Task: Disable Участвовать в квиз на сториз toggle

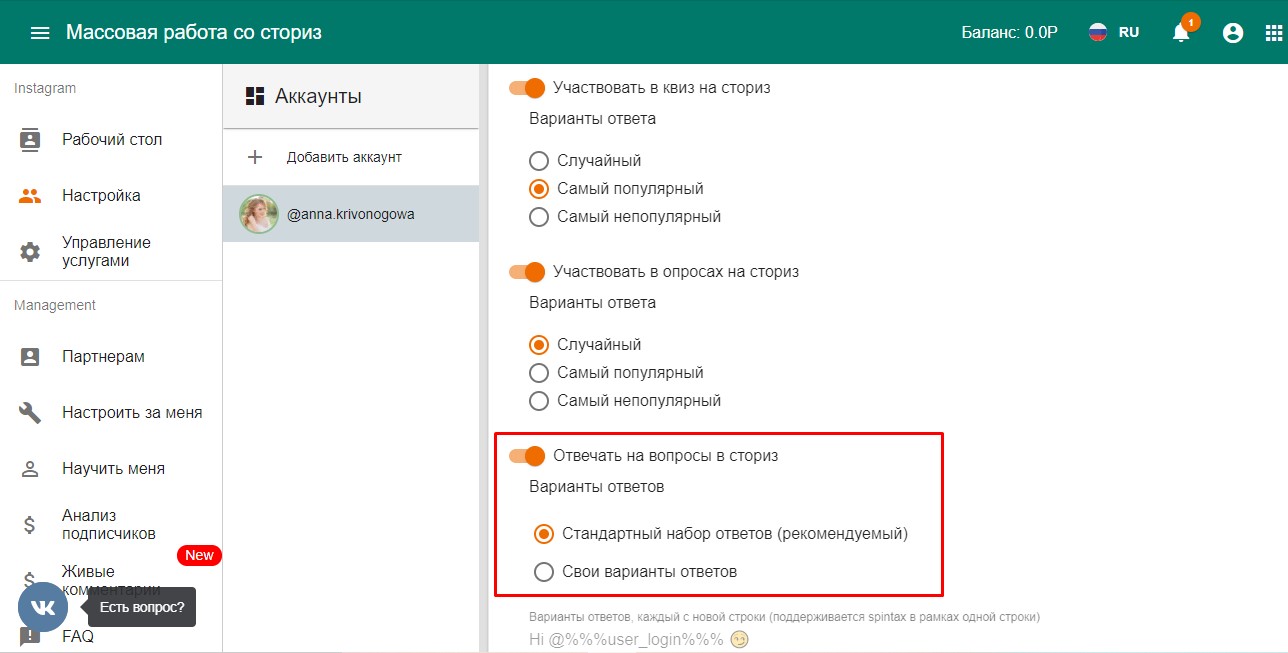Action: pyautogui.click(x=527, y=88)
